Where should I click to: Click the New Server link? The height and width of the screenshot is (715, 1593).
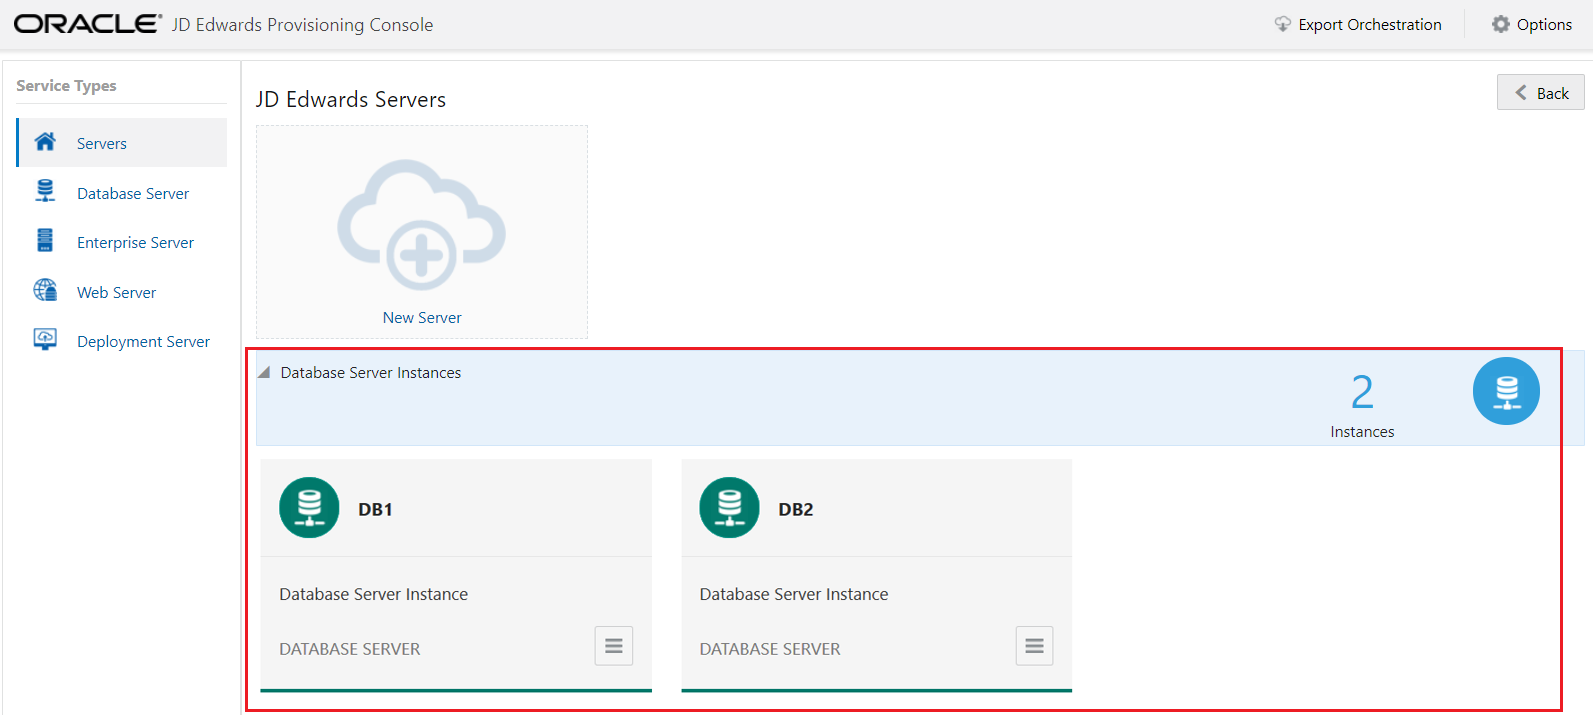click(422, 317)
